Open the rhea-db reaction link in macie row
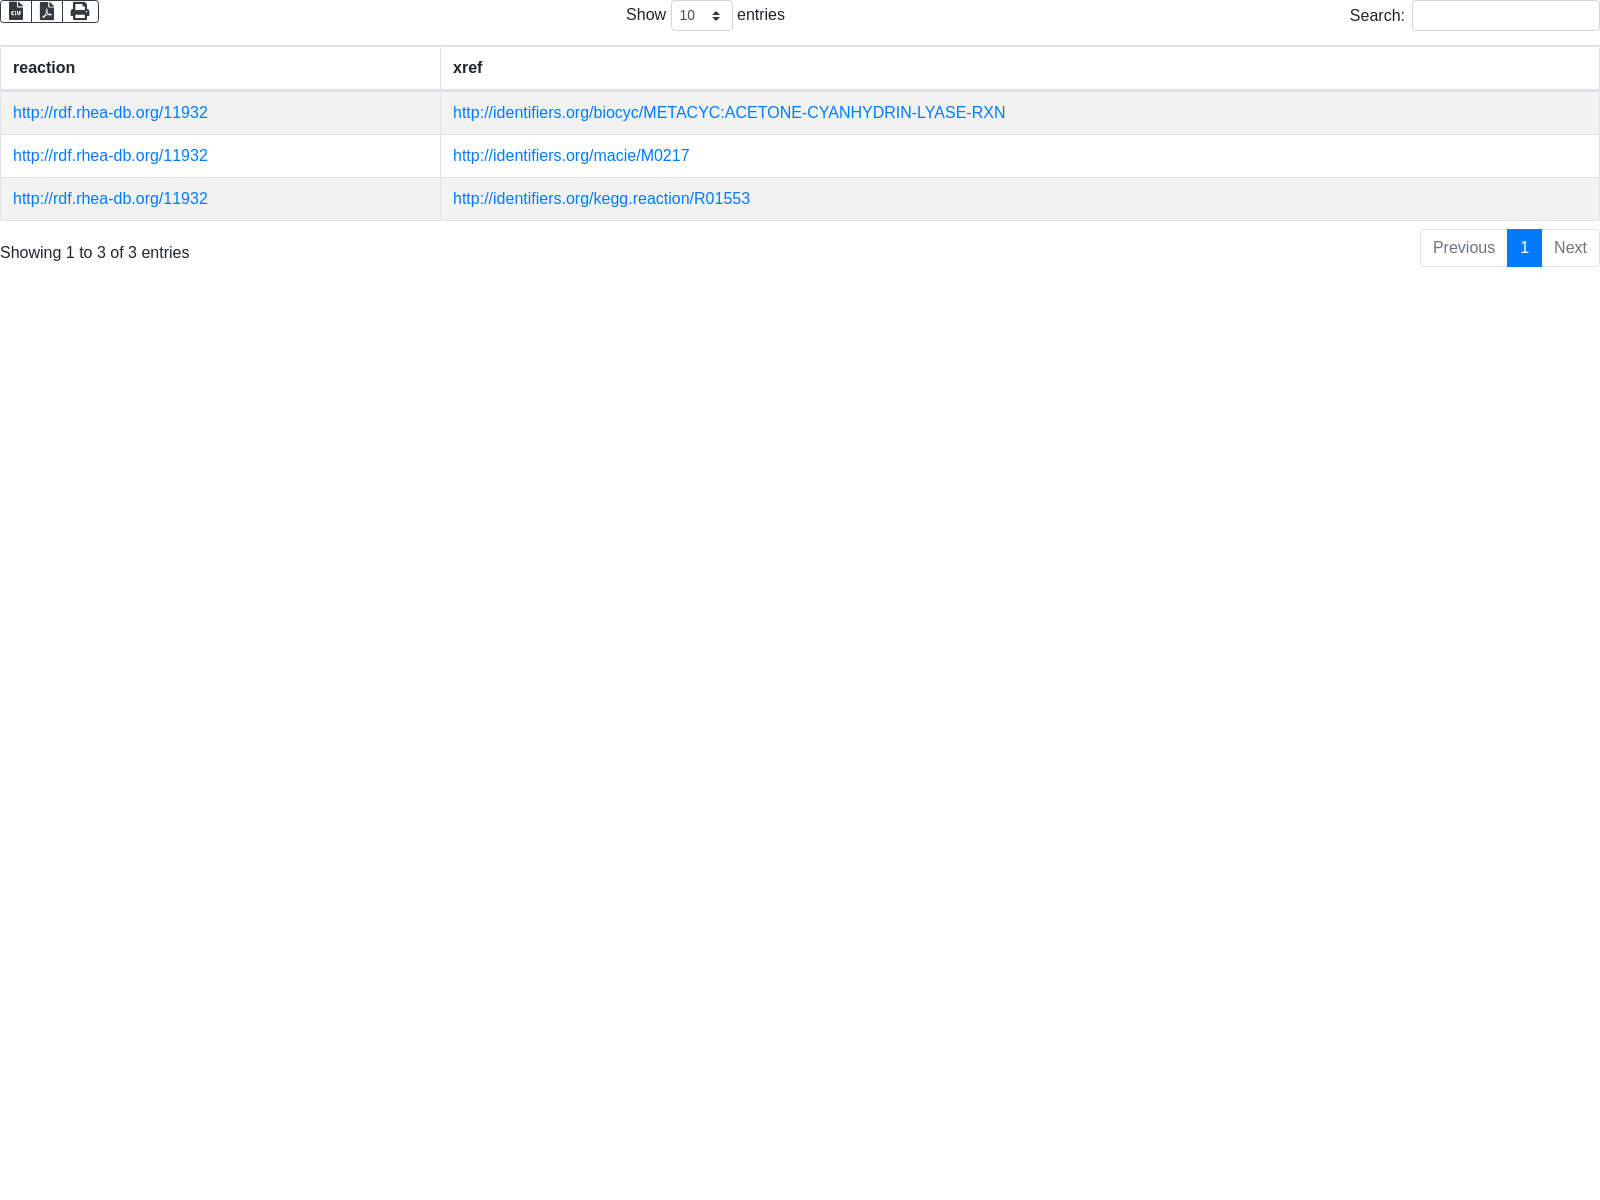The image size is (1600, 1200). [x=110, y=156]
